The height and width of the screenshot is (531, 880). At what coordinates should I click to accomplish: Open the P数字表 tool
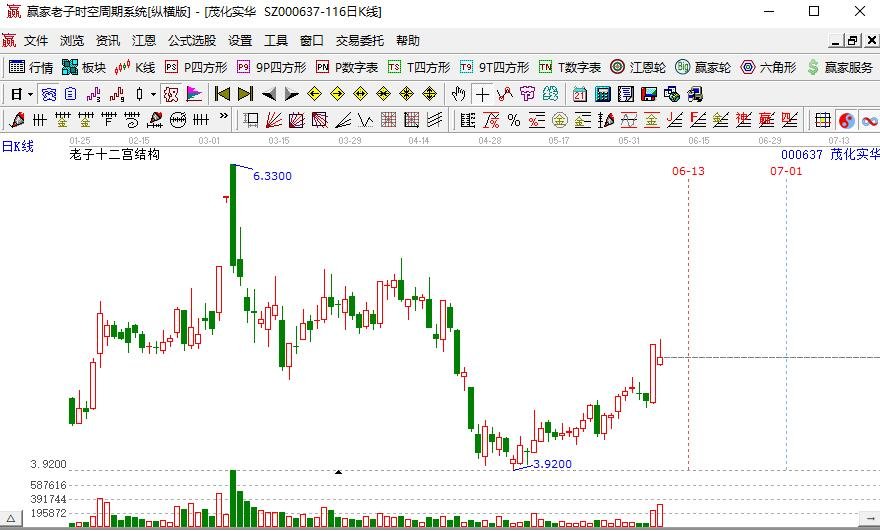tap(347, 67)
